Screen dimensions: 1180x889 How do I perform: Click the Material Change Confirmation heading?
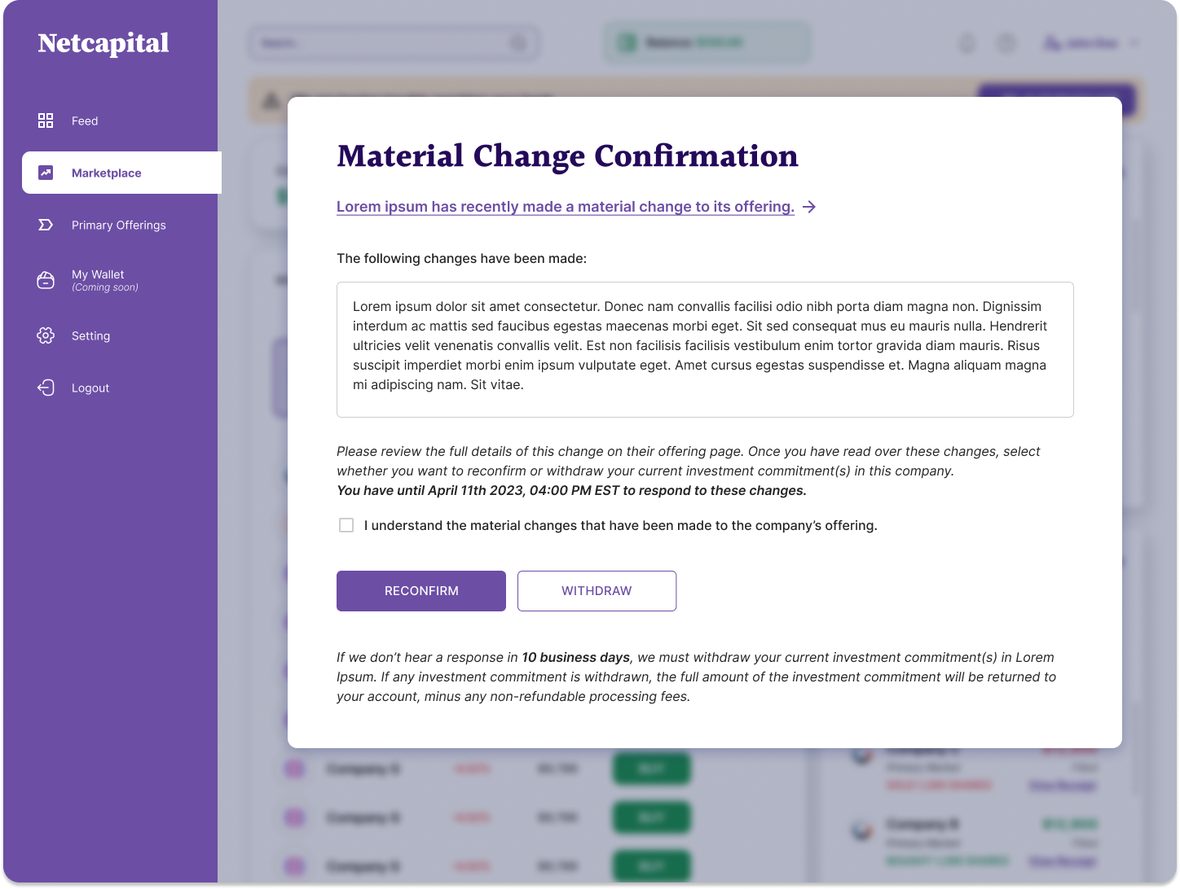[567, 157]
